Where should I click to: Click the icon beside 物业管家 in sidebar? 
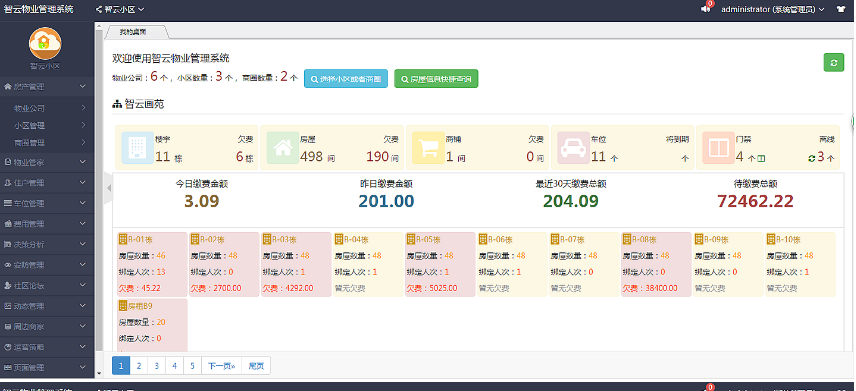(8, 162)
